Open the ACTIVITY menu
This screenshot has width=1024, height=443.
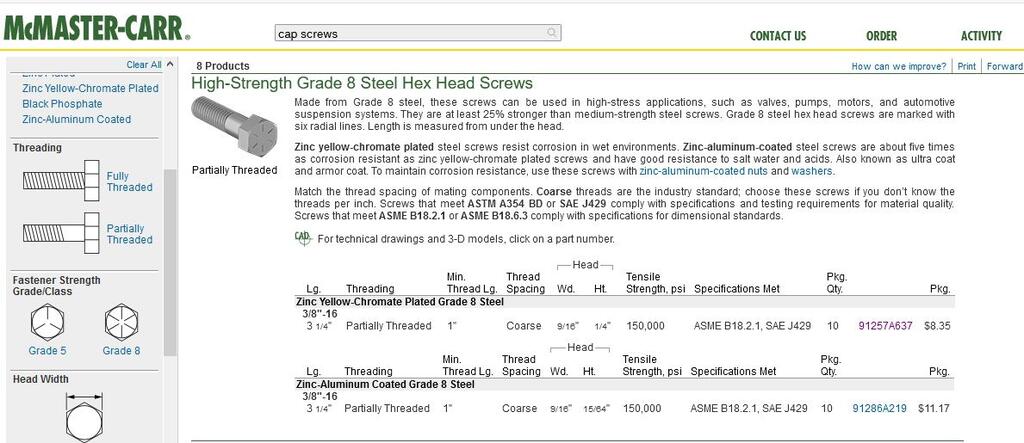(981, 36)
